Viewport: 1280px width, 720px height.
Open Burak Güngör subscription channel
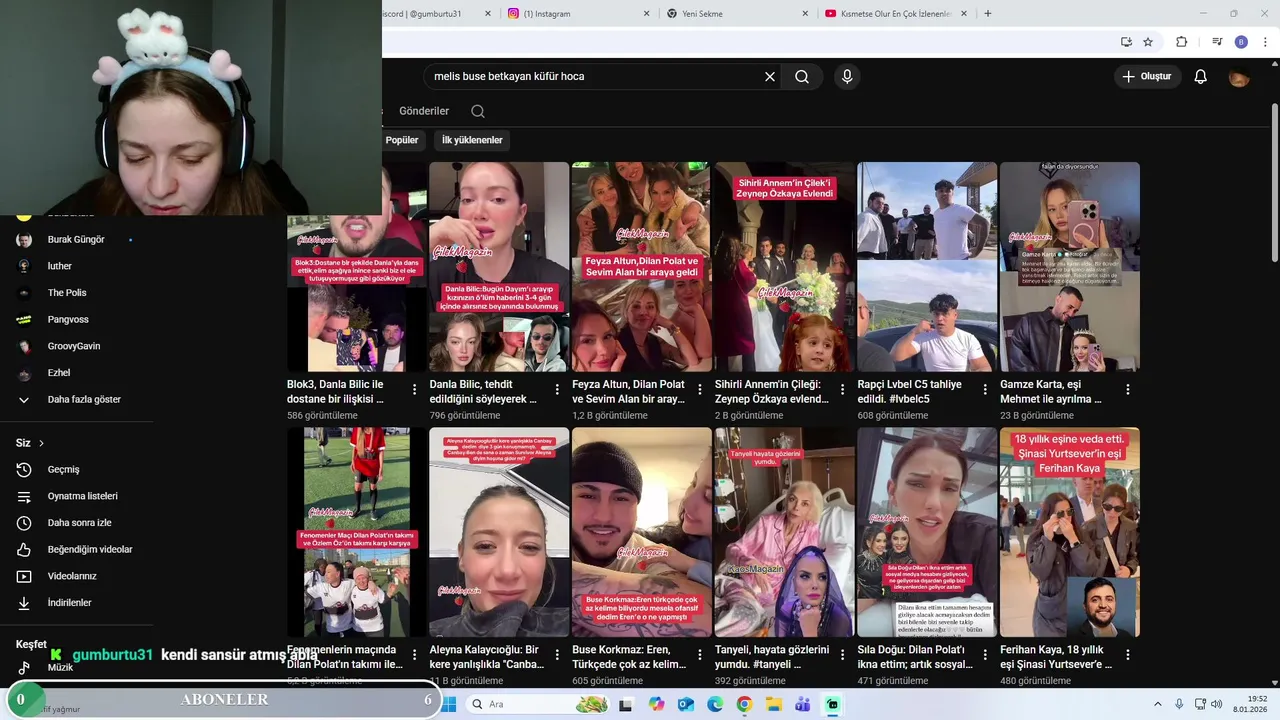tap(76, 240)
